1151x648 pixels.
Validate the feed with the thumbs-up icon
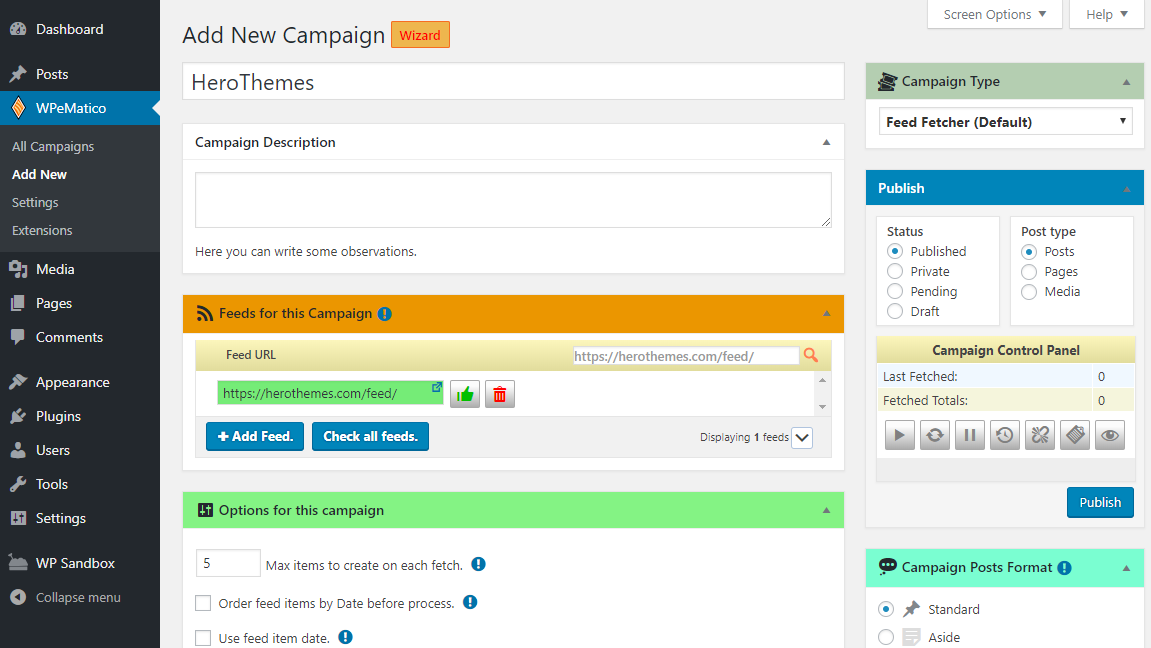[x=464, y=393]
